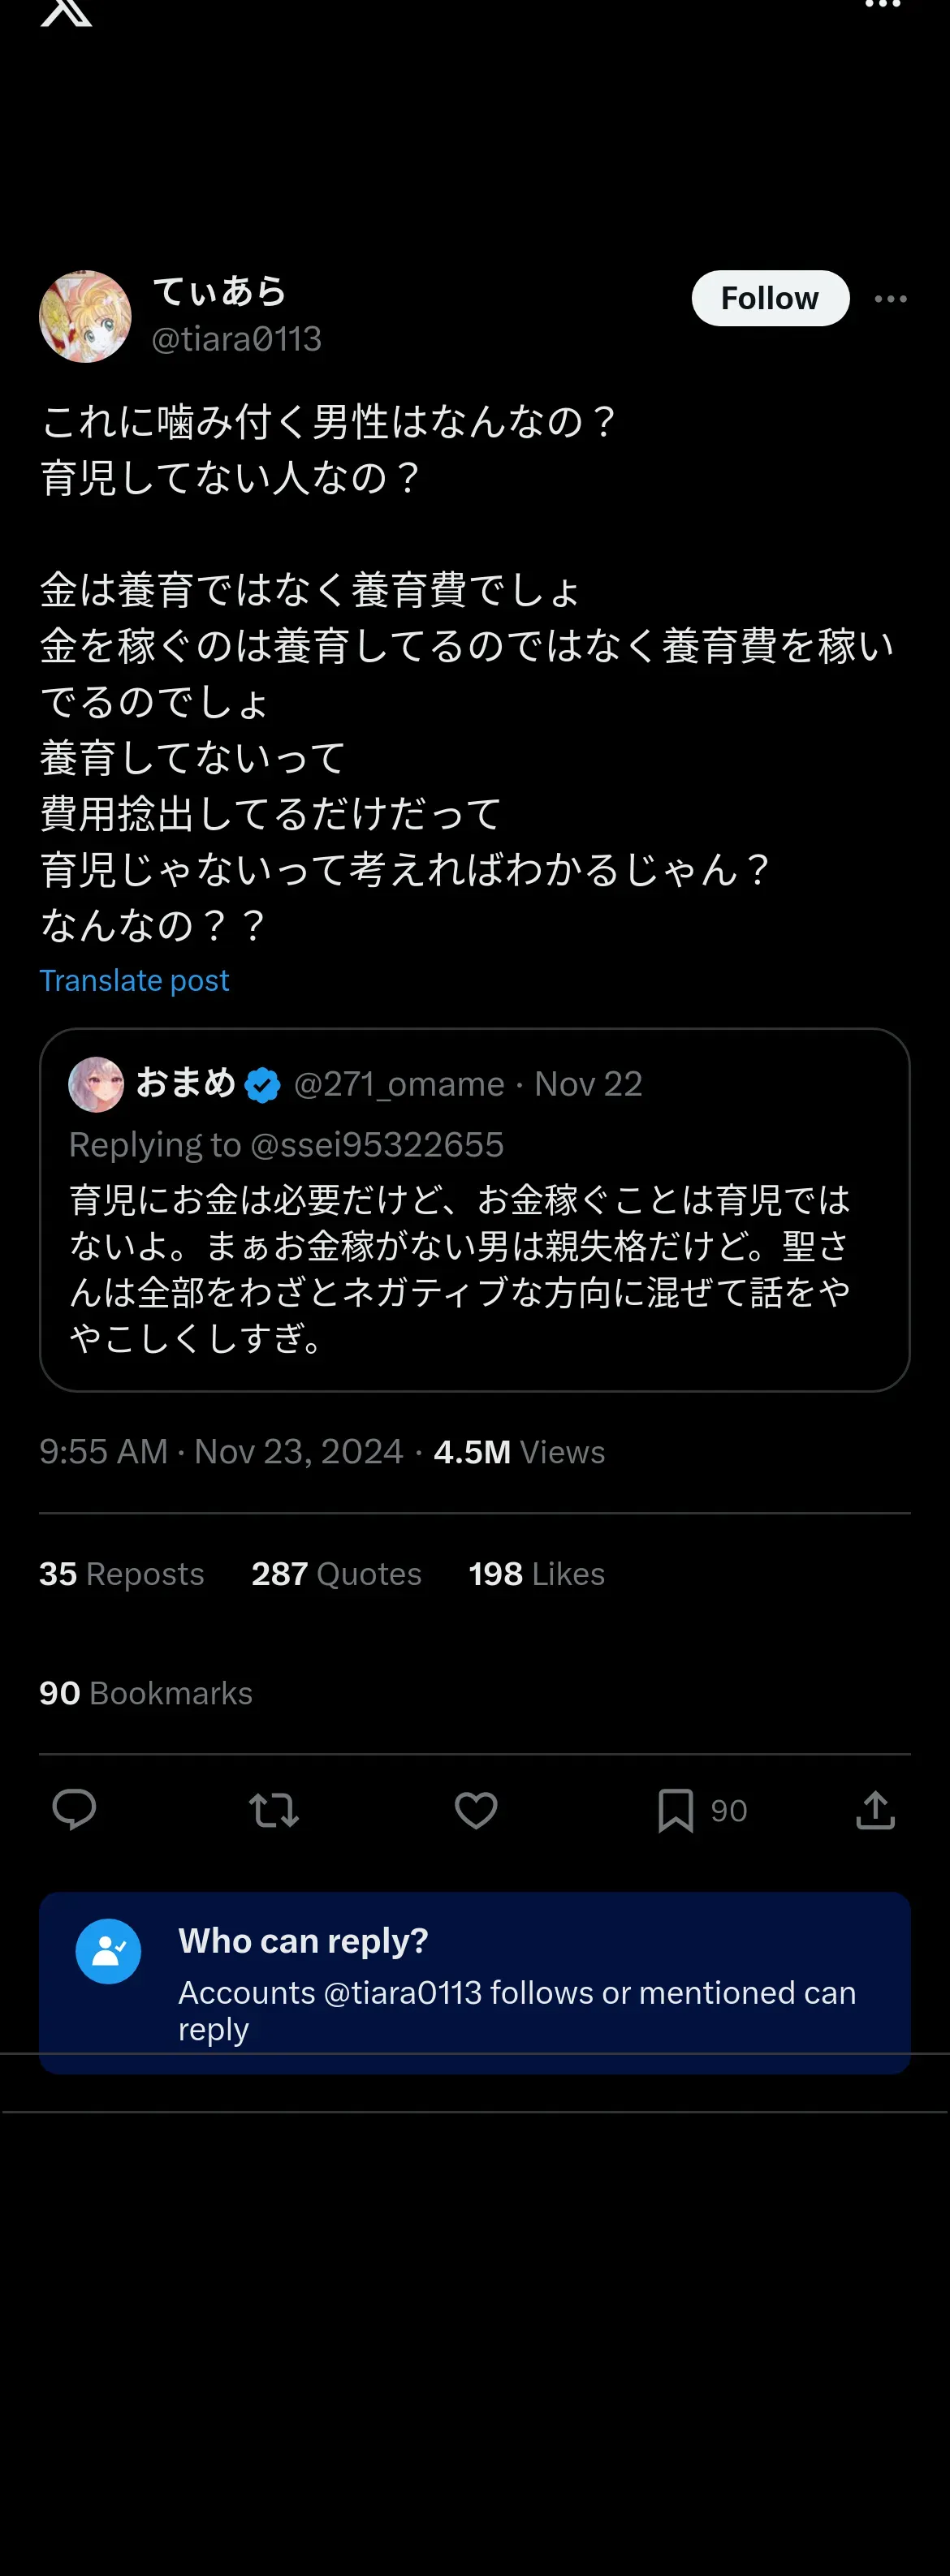View the 287 Quotes list
This screenshot has width=950, height=2576.
tap(336, 1573)
